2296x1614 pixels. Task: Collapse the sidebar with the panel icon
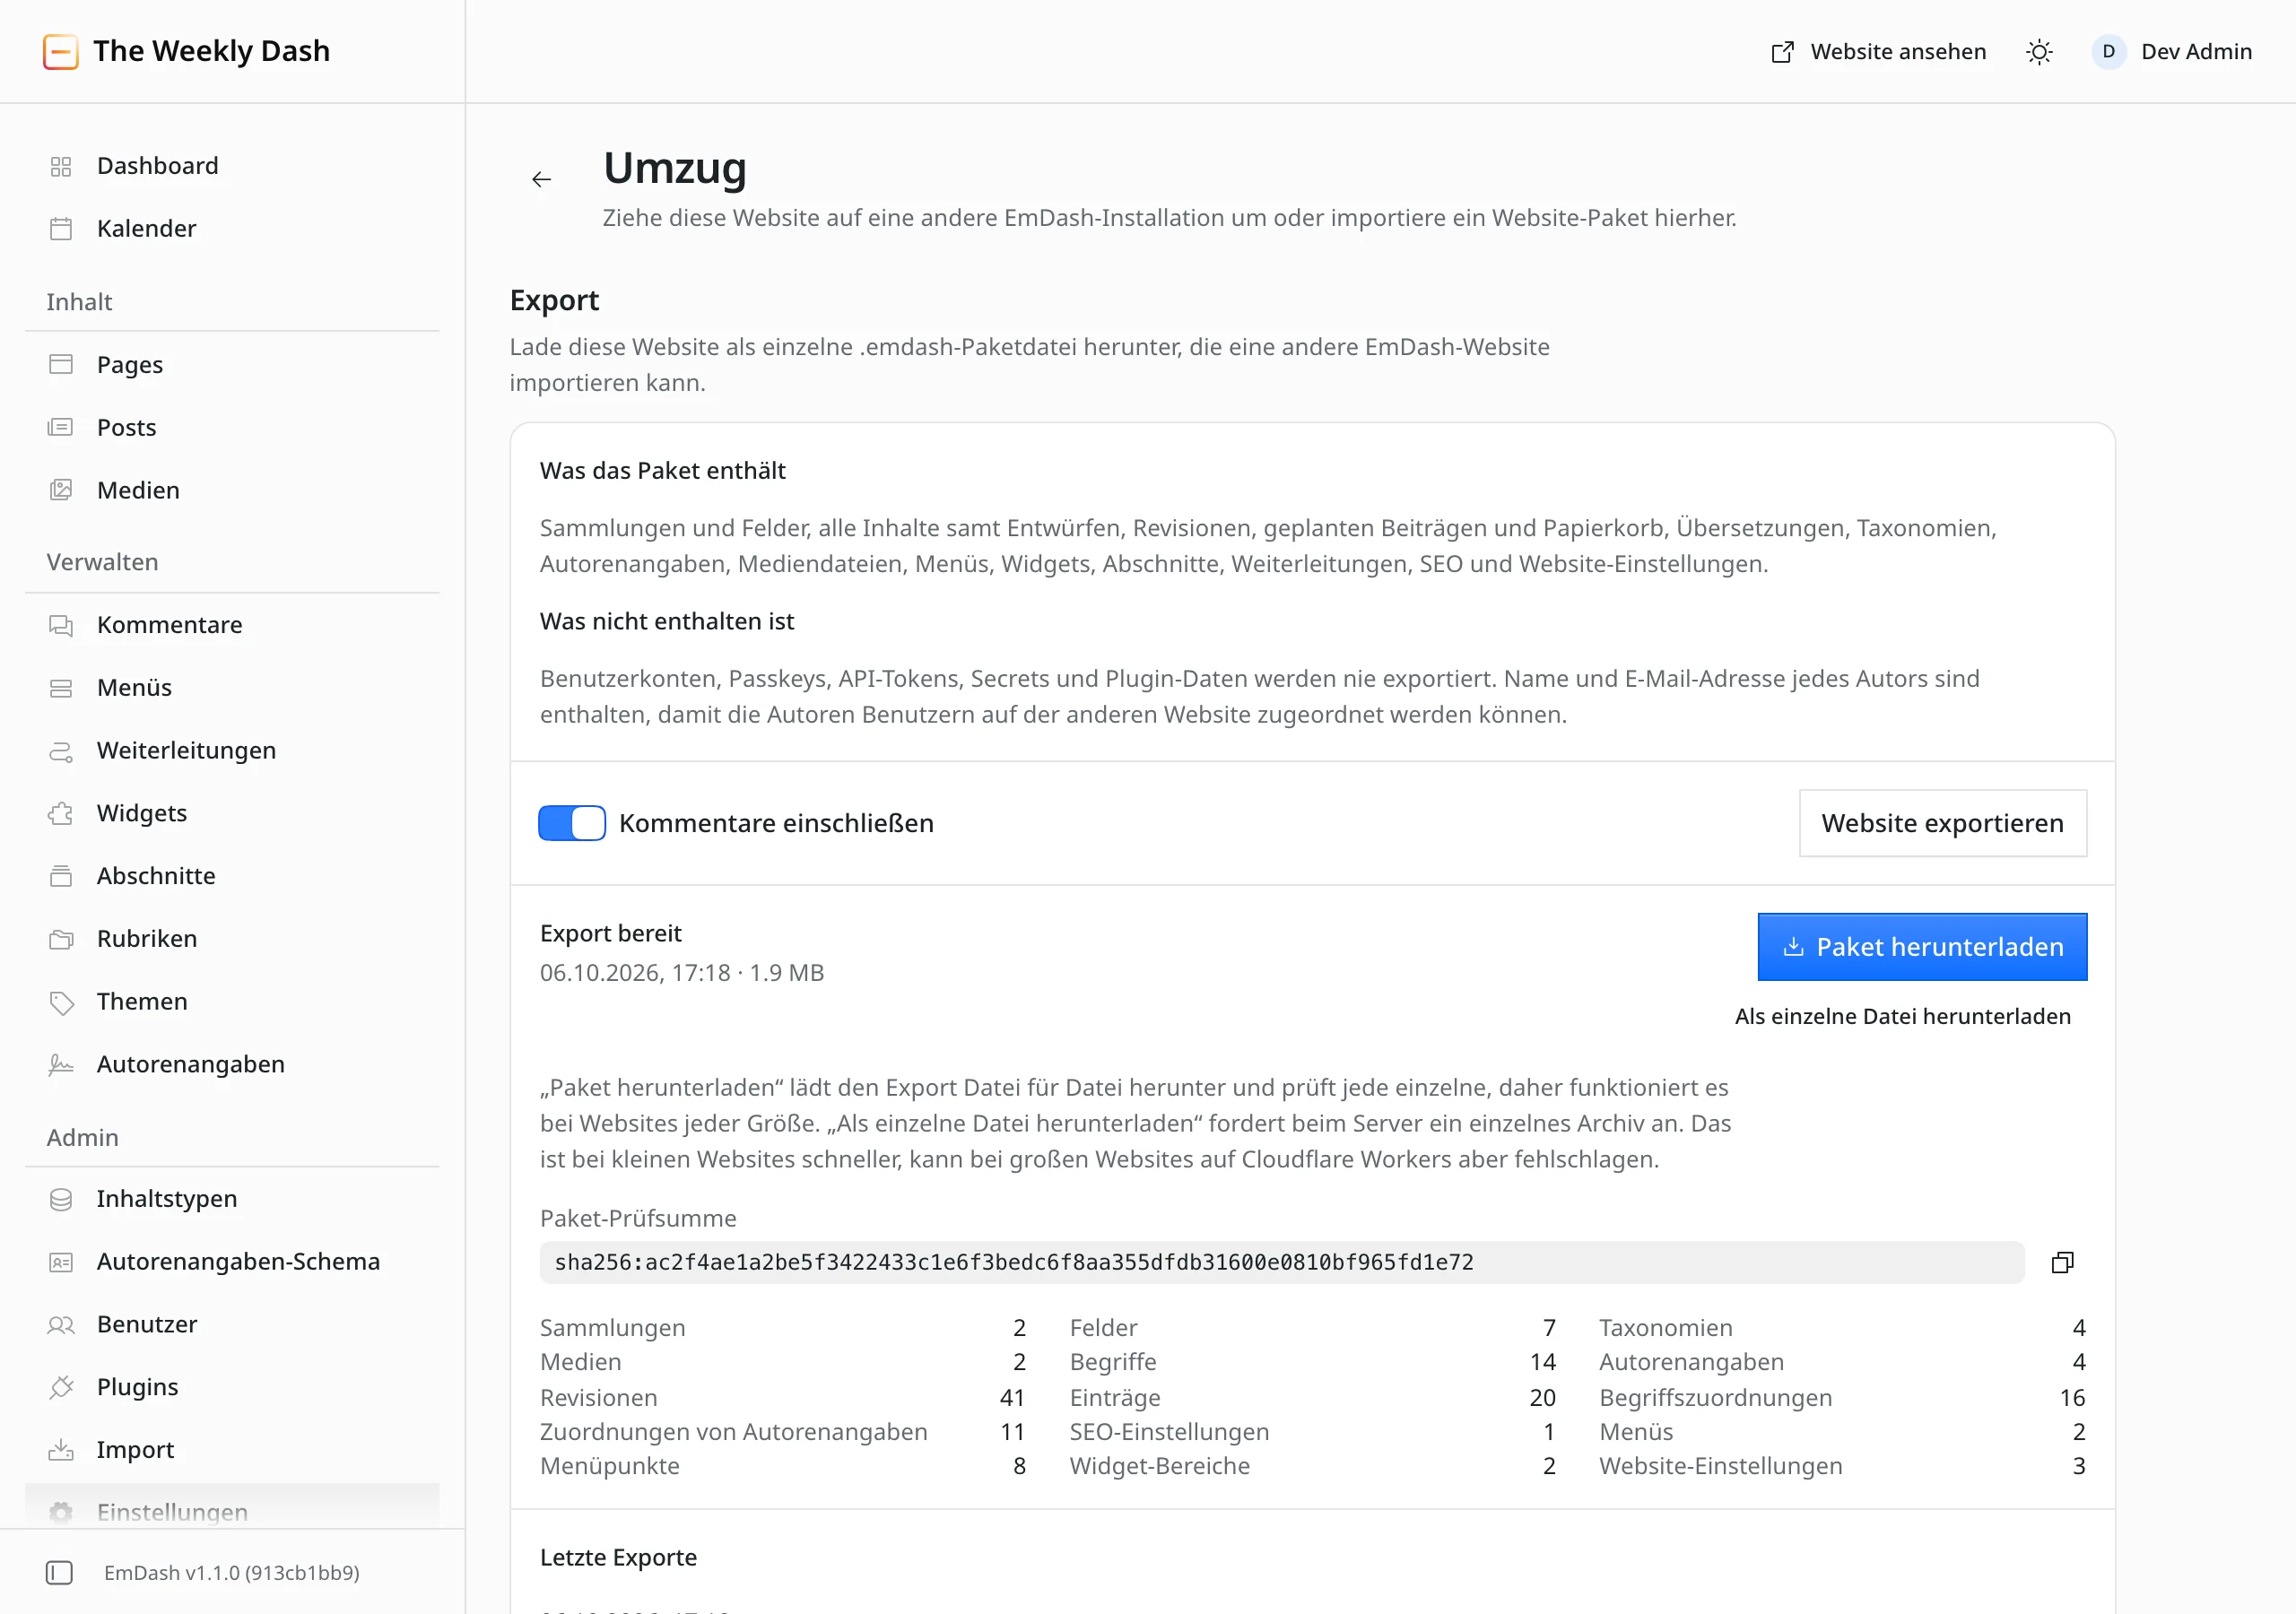pyautogui.click(x=59, y=1573)
